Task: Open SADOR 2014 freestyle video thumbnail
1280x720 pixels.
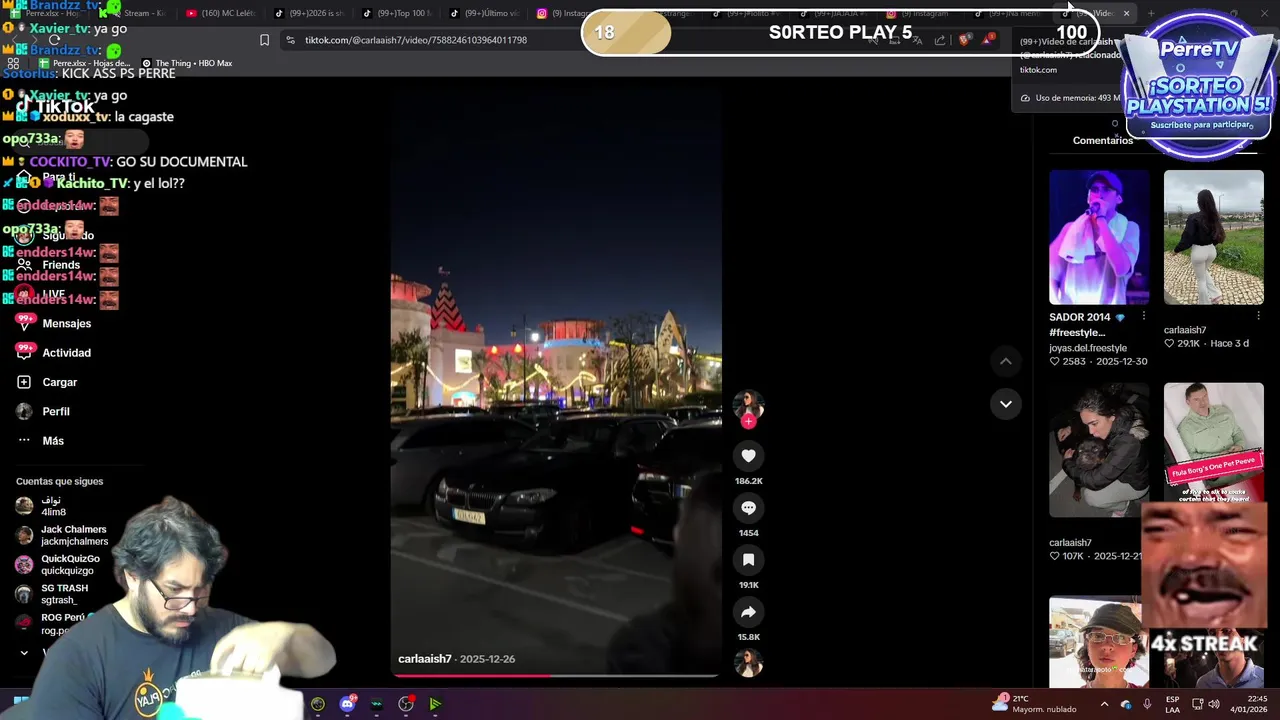Action: (1099, 237)
